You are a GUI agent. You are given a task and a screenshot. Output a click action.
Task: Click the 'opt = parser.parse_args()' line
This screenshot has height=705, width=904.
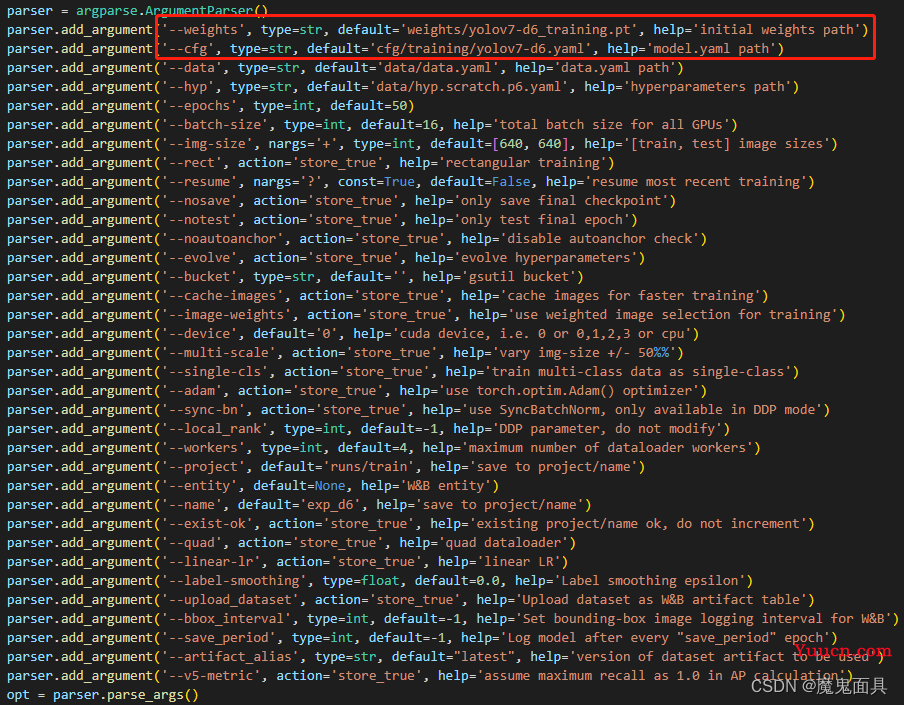(103, 696)
